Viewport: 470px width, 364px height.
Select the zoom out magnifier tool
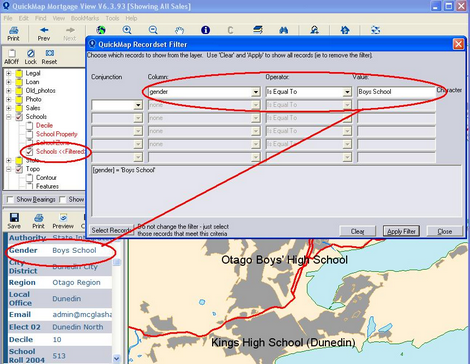[x=153, y=30]
